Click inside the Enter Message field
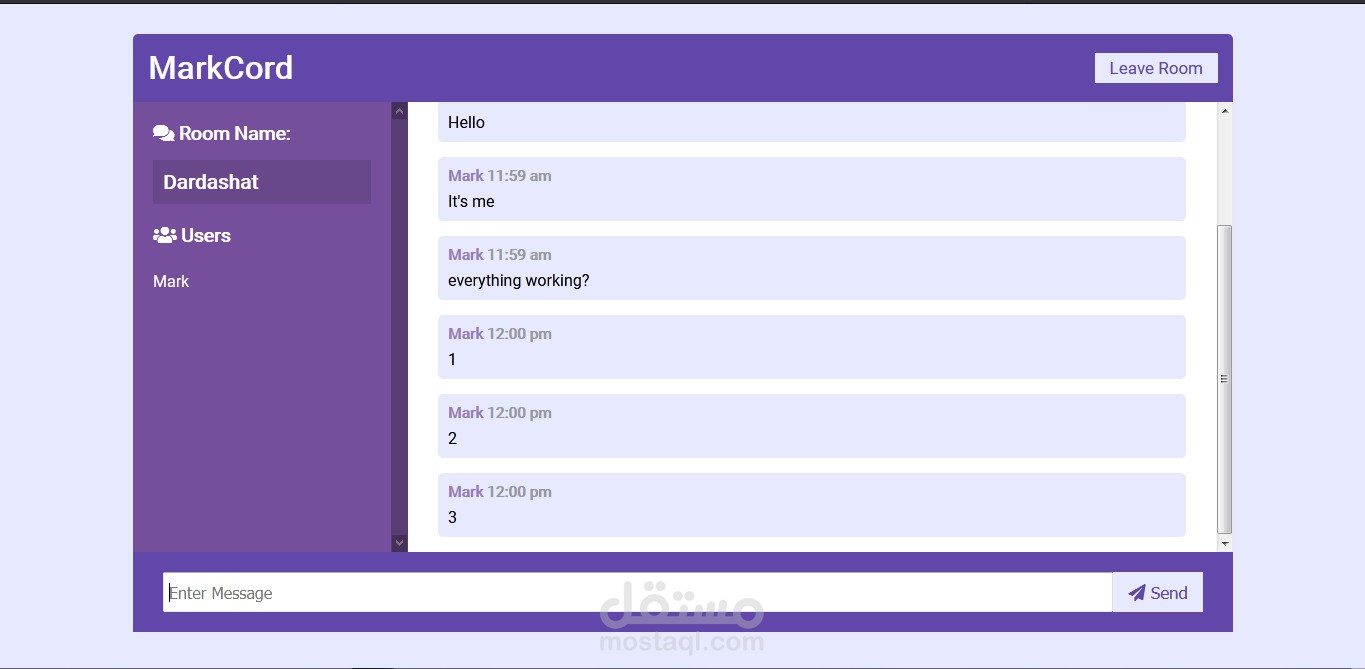Viewport: 1365px width, 669px height. click(x=637, y=592)
